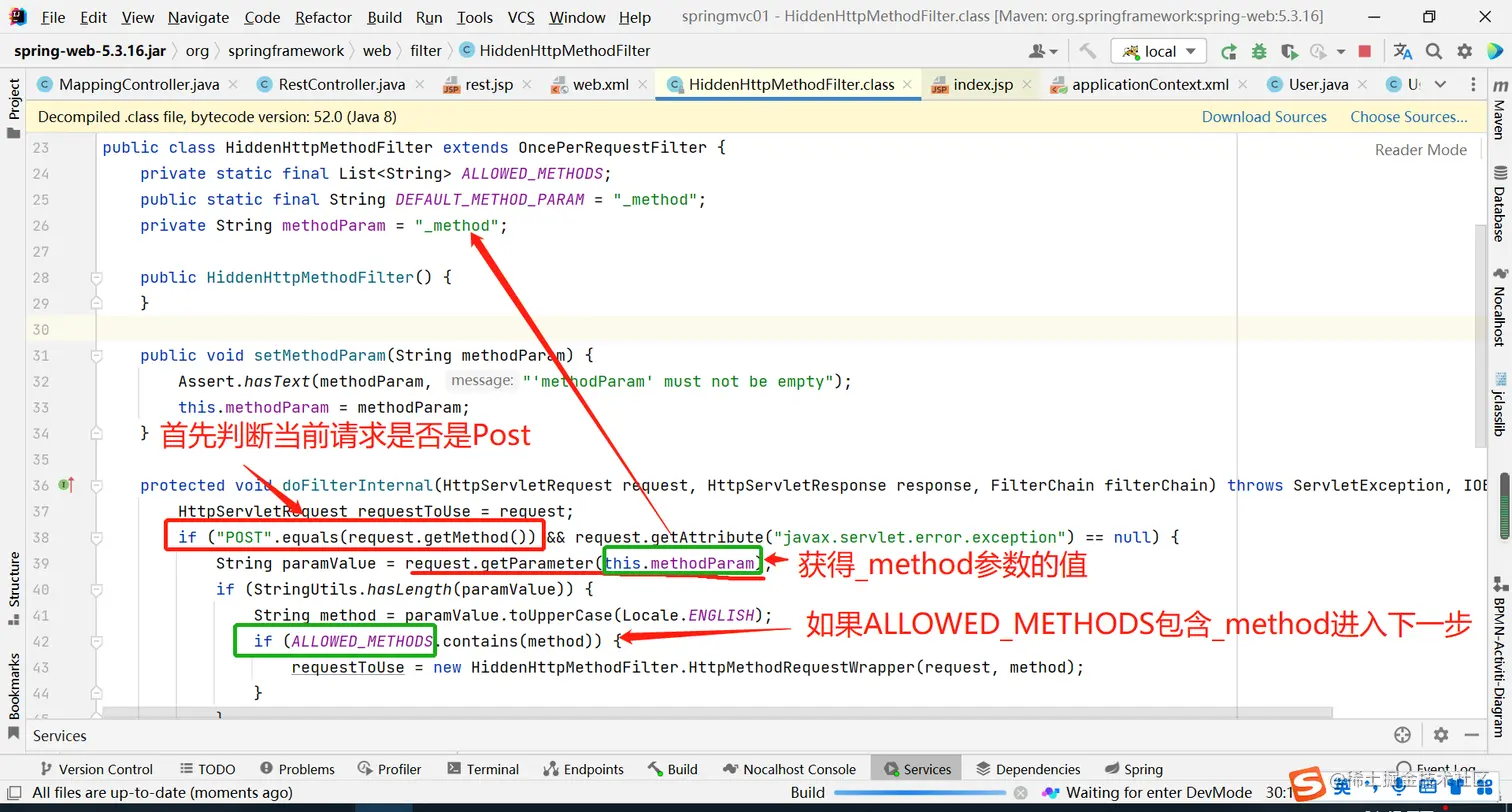The width and height of the screenshot is (1512, 812).
Task: Click spring-web-5.3.16.jar breadcrumb
Action: point(90,51)
